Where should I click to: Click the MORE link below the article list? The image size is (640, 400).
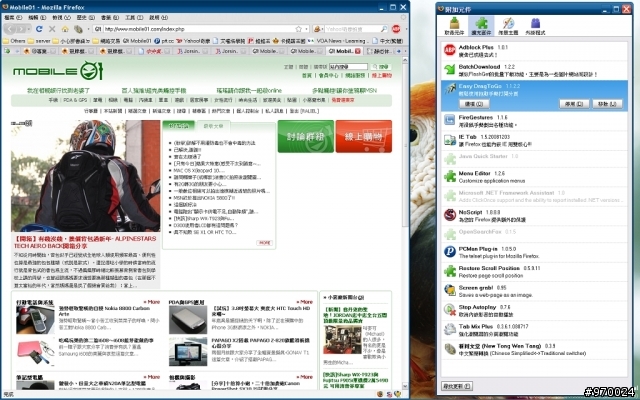point(264,243)
